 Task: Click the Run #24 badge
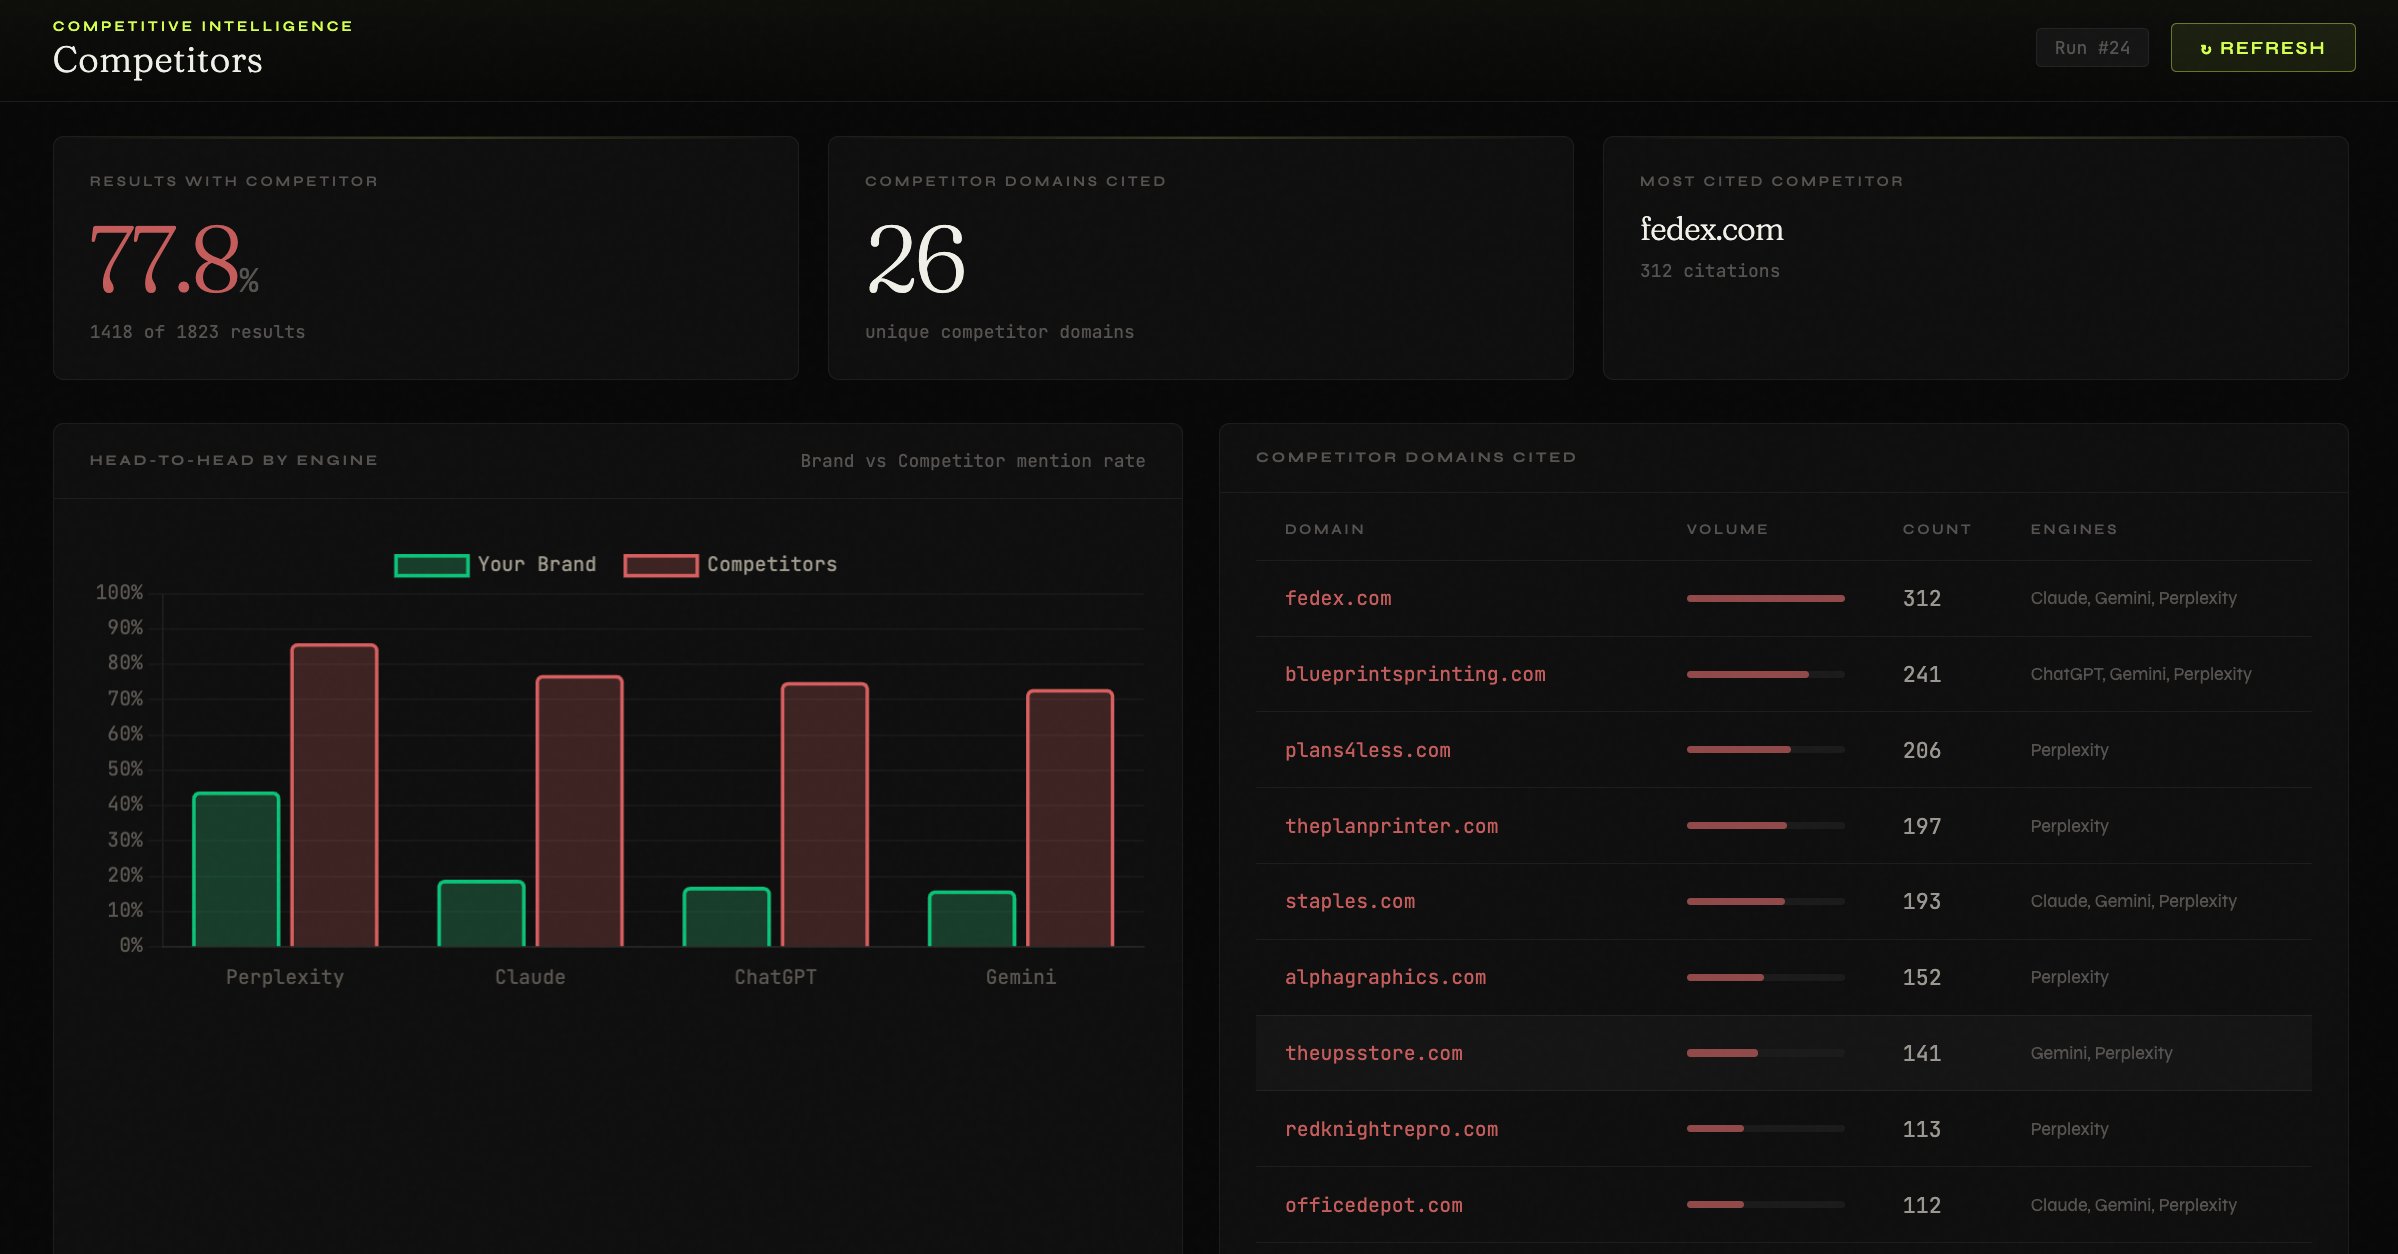click(x=2092, y=48)
